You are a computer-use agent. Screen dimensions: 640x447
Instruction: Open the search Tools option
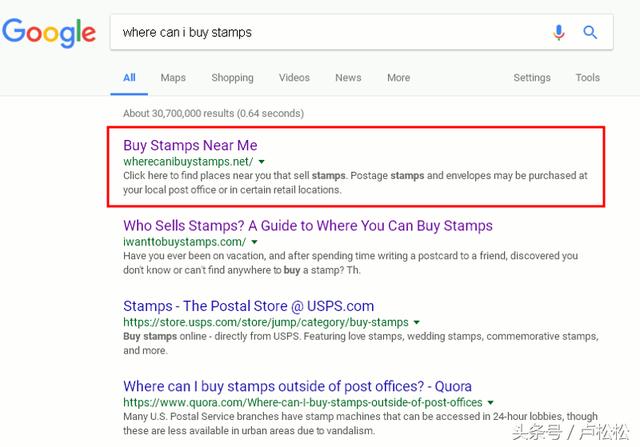coord(588,78)
